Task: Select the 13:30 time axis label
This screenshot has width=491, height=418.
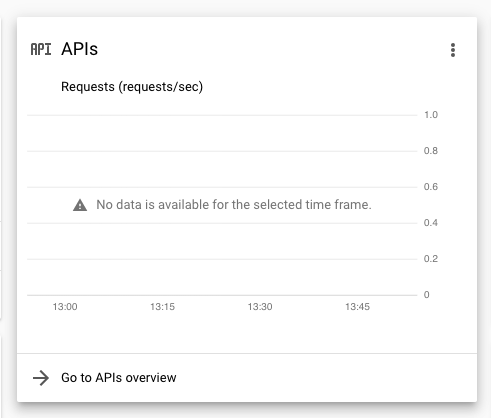Action: pyautogui.click(x=260, y=307)
